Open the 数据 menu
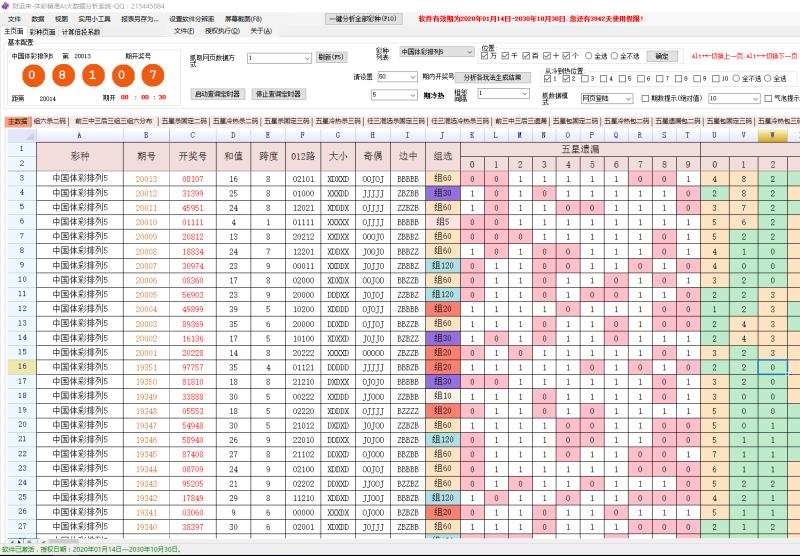 click(x=38, y=19)
